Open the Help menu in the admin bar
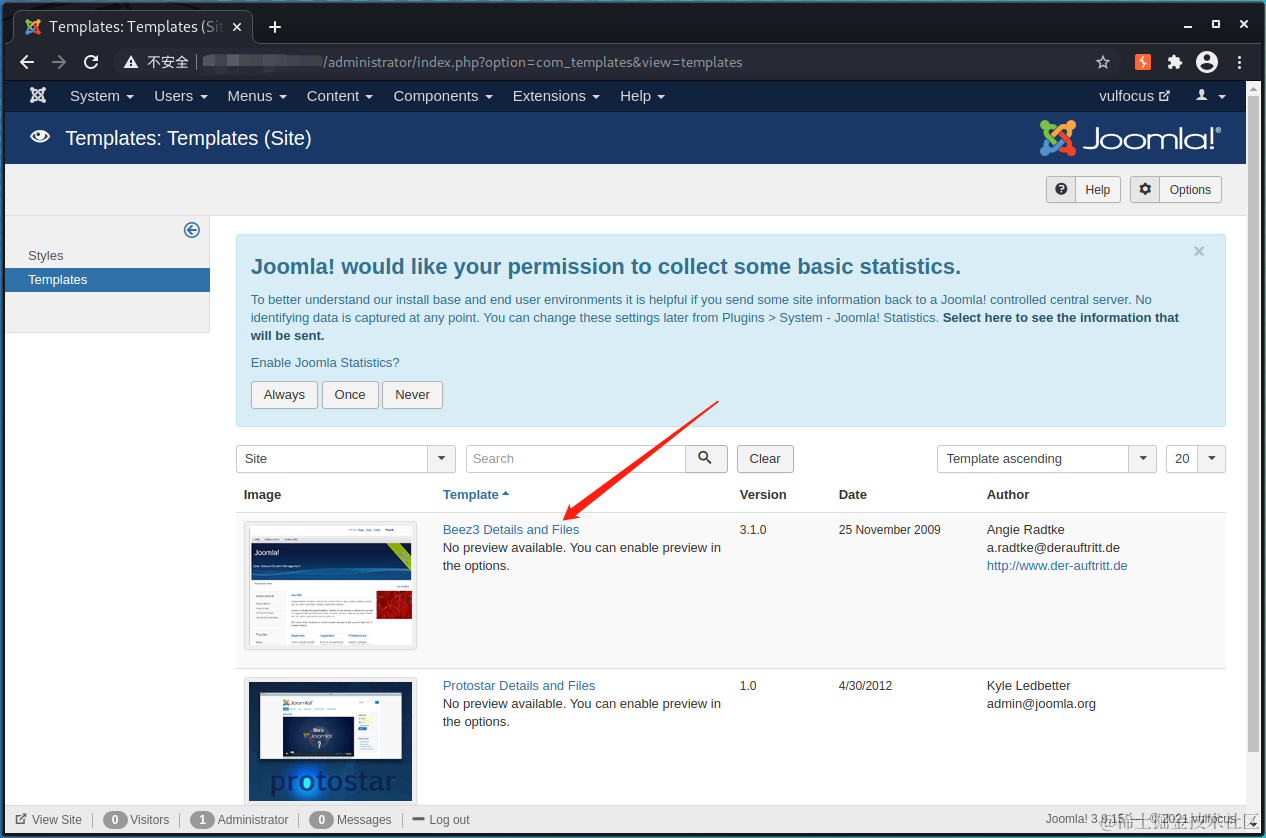1266x838 pixels. tap(642, 96)
